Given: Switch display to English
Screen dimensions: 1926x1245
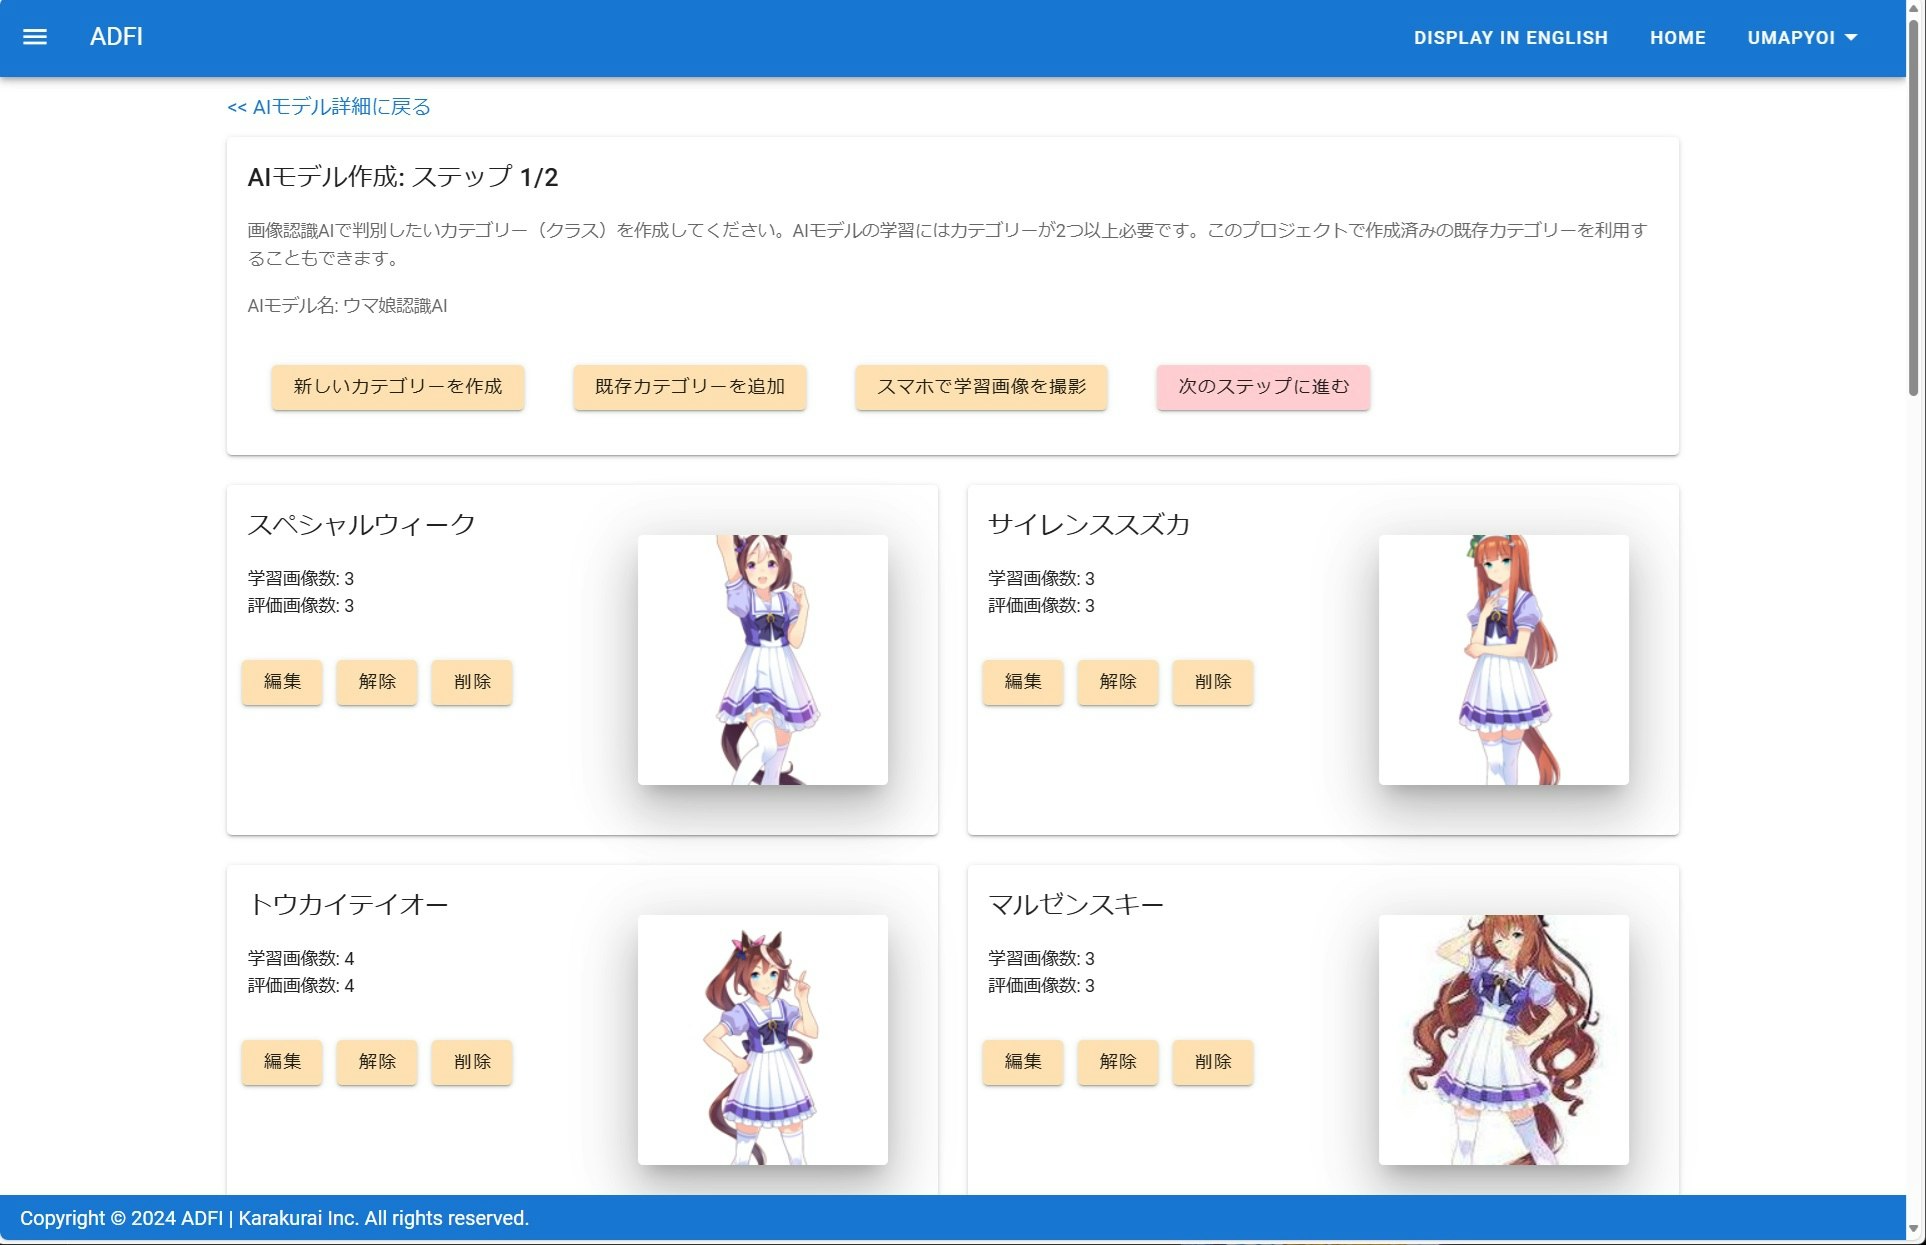Looking at the screenshot, I should point(1510,37).
